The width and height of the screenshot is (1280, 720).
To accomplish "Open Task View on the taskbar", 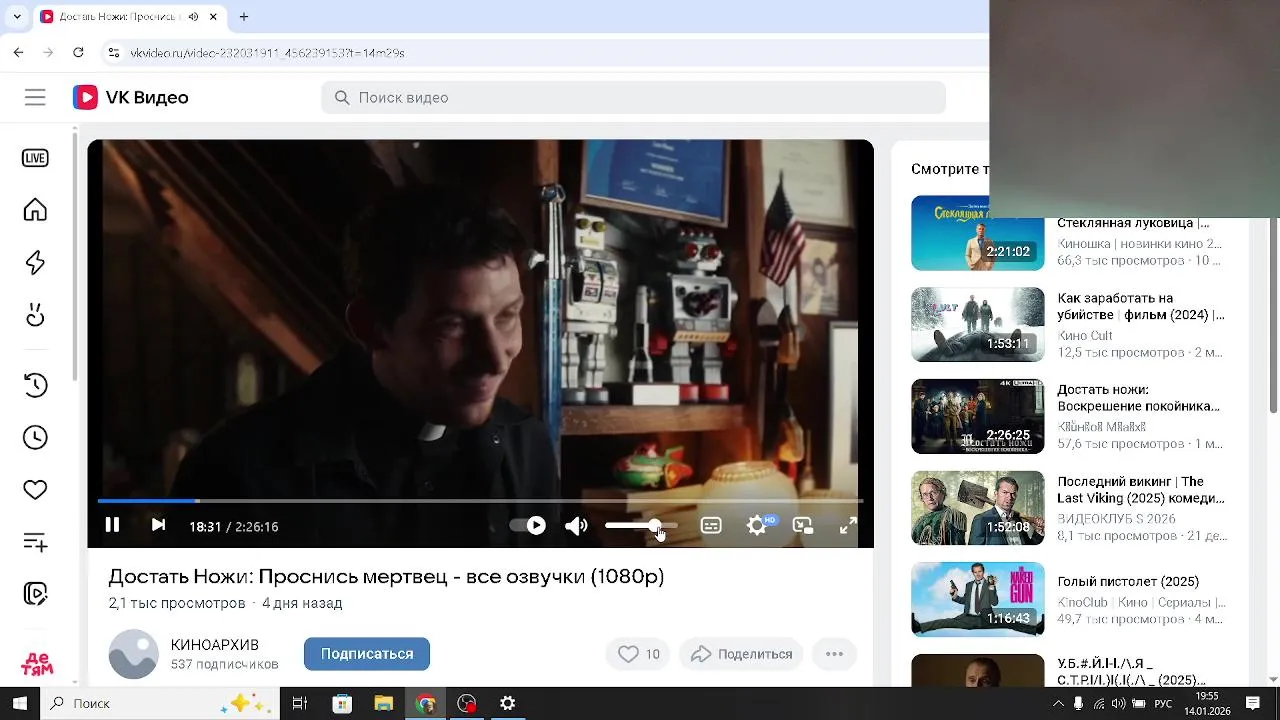I will tap(299, 704).
